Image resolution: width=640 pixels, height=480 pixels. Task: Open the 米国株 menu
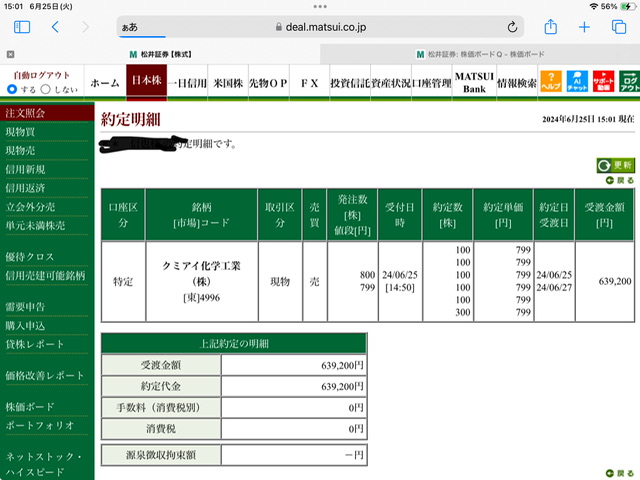tap(228, 83)
